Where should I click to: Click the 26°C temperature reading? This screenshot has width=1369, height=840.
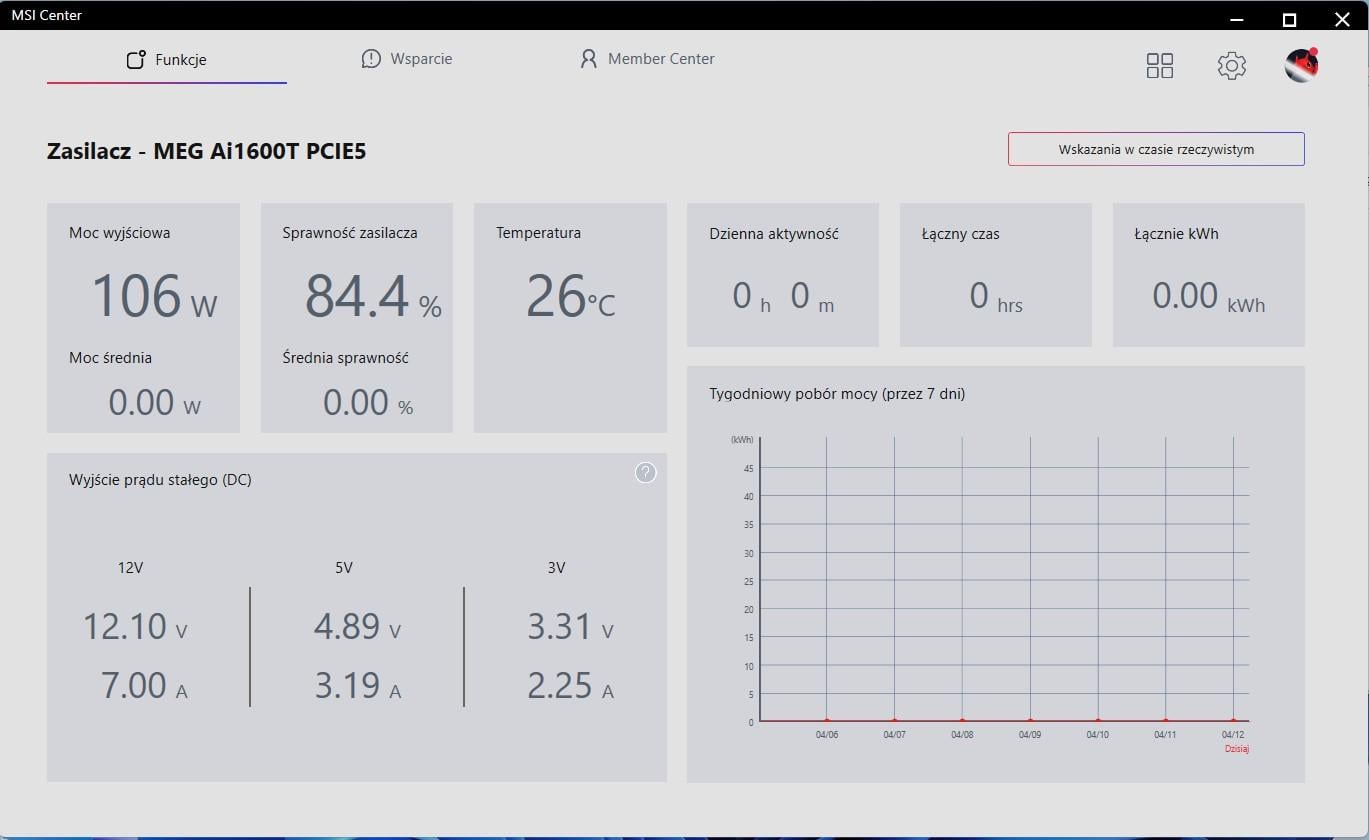pyautogui.click(x=570, y=297)
